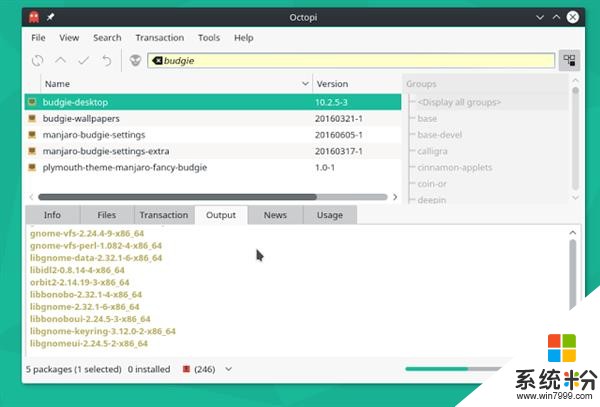Click the rollback undo toolbar icon
The width and height of the screenshot is (600, 407).
[x=107, y=60]
